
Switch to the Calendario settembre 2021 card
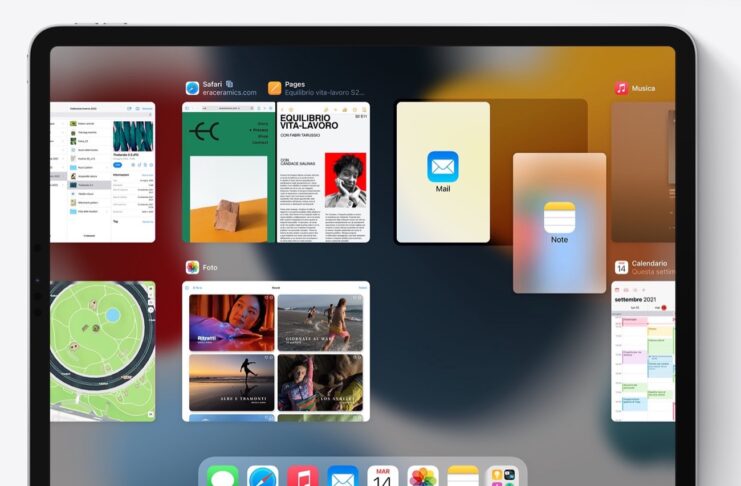click(x=643, y=351)
